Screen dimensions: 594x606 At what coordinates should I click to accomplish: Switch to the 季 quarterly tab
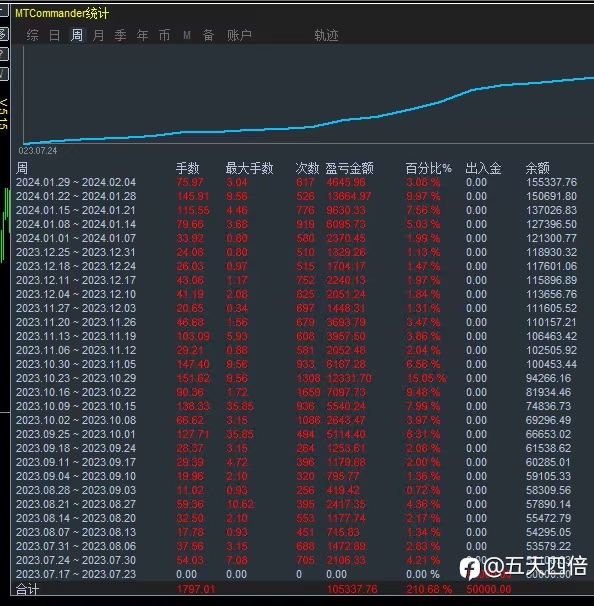[x=120, y=36]
